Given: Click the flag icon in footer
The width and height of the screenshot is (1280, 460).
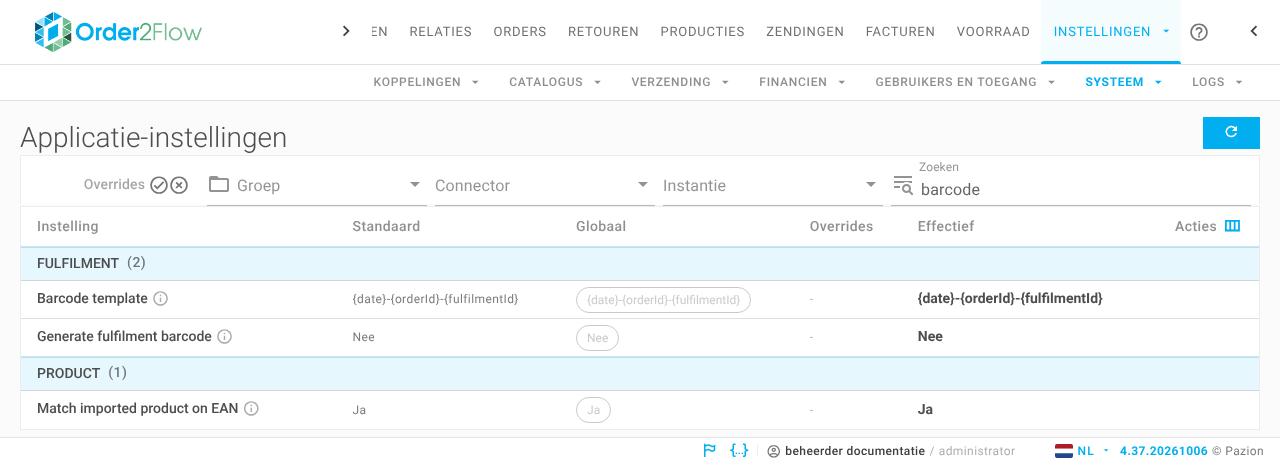Looking at the screenshot, I should pyautogui.click(x=710, y=451).
